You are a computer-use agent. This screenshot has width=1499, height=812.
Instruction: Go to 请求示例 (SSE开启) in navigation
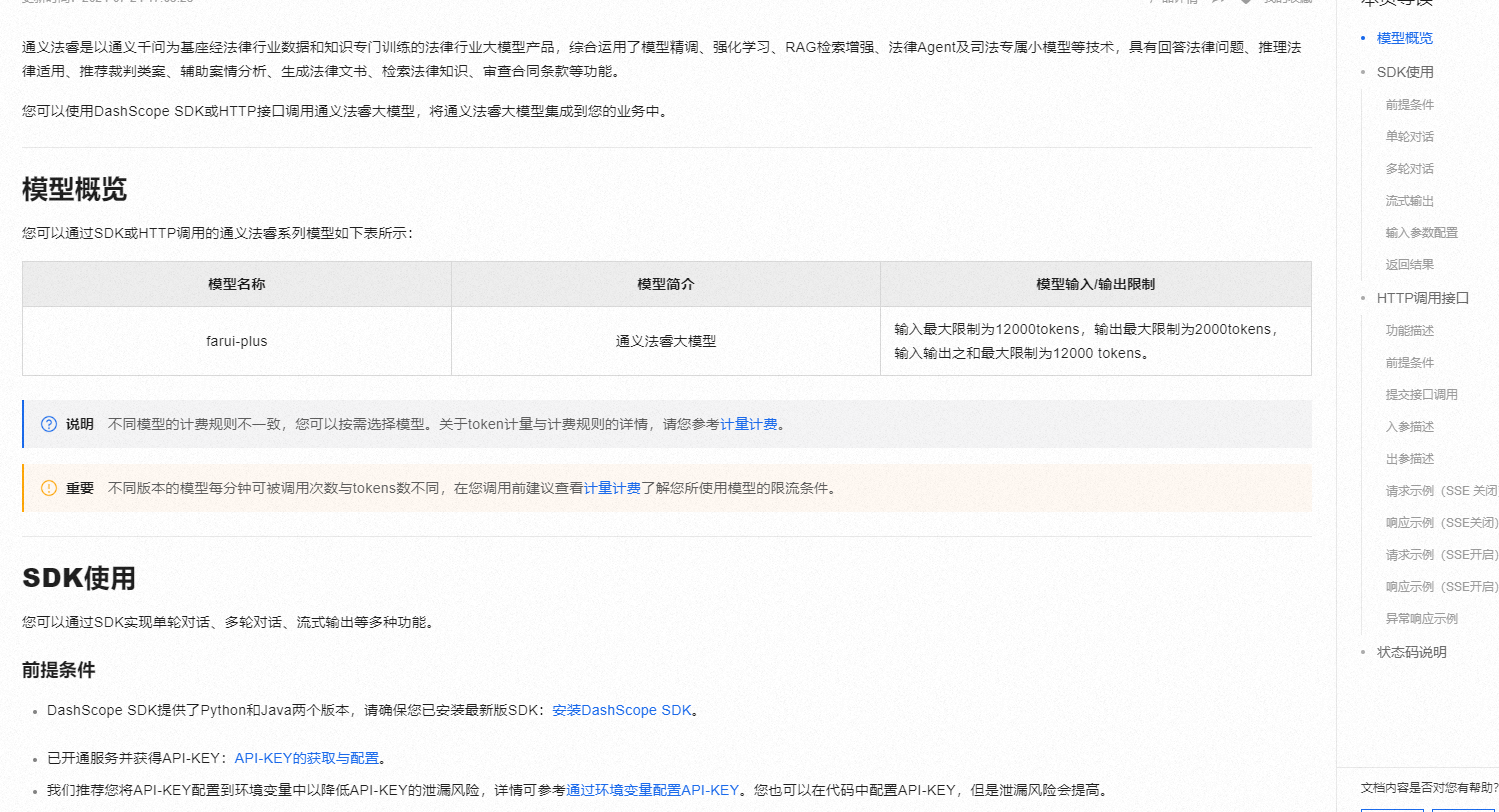pyautogui.click(x=1442, y=554)
